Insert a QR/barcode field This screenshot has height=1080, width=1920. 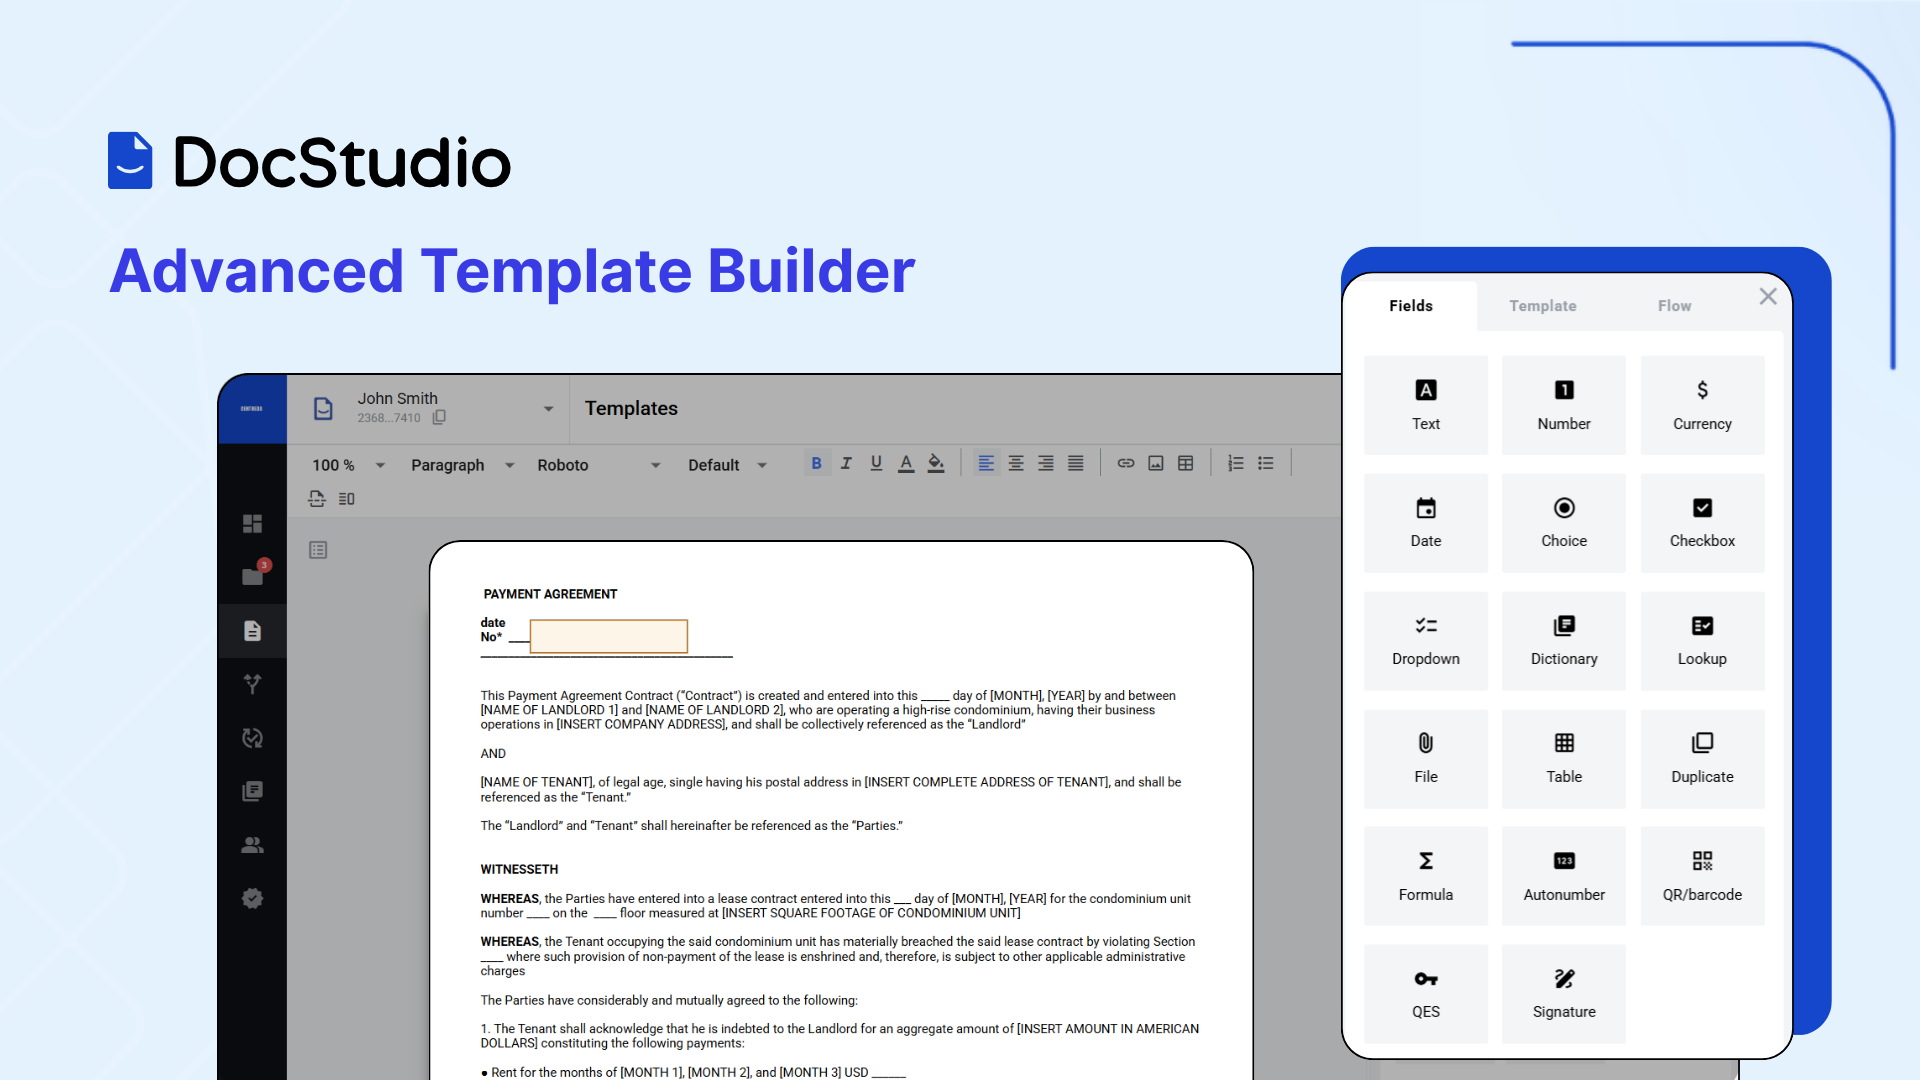coord(1701,876)
